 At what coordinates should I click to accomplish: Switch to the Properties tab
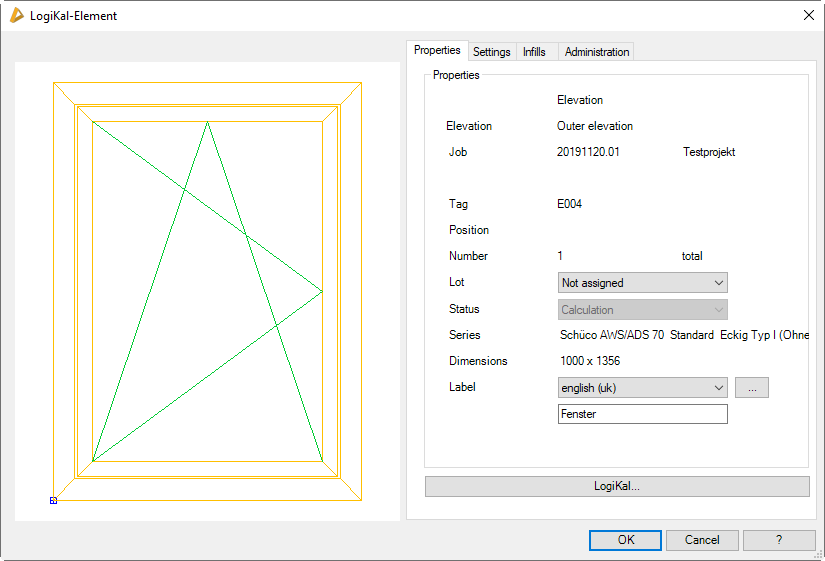(x=437, y=51)
